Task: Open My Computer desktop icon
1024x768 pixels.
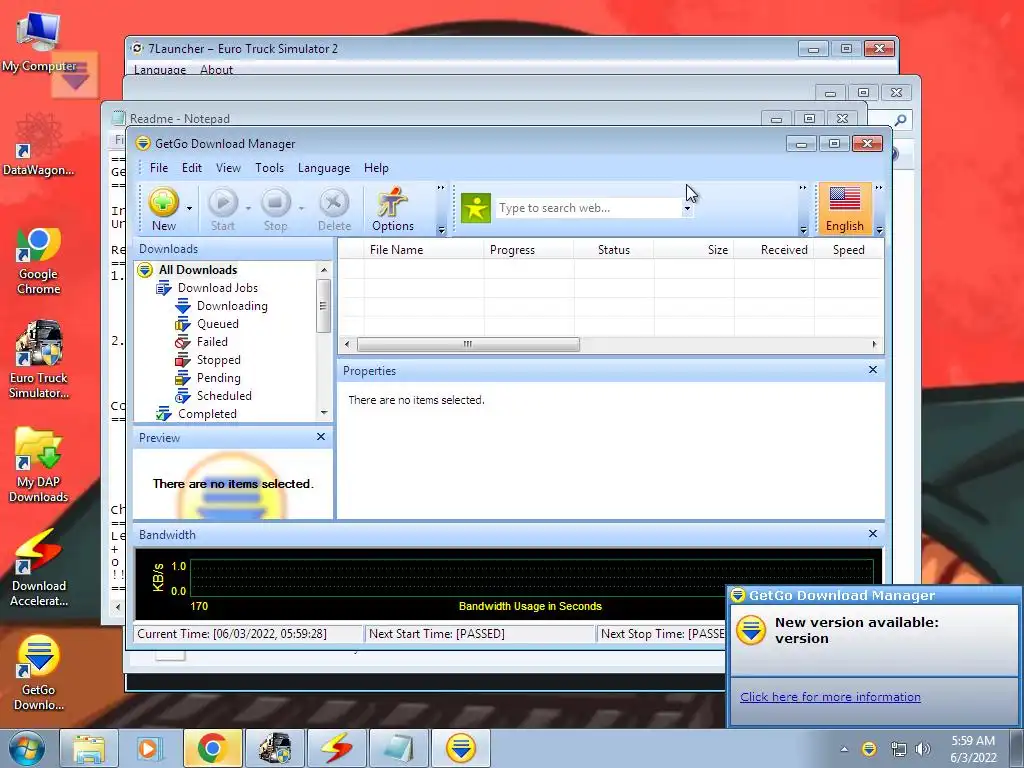Action: click(x=38, y=42)
